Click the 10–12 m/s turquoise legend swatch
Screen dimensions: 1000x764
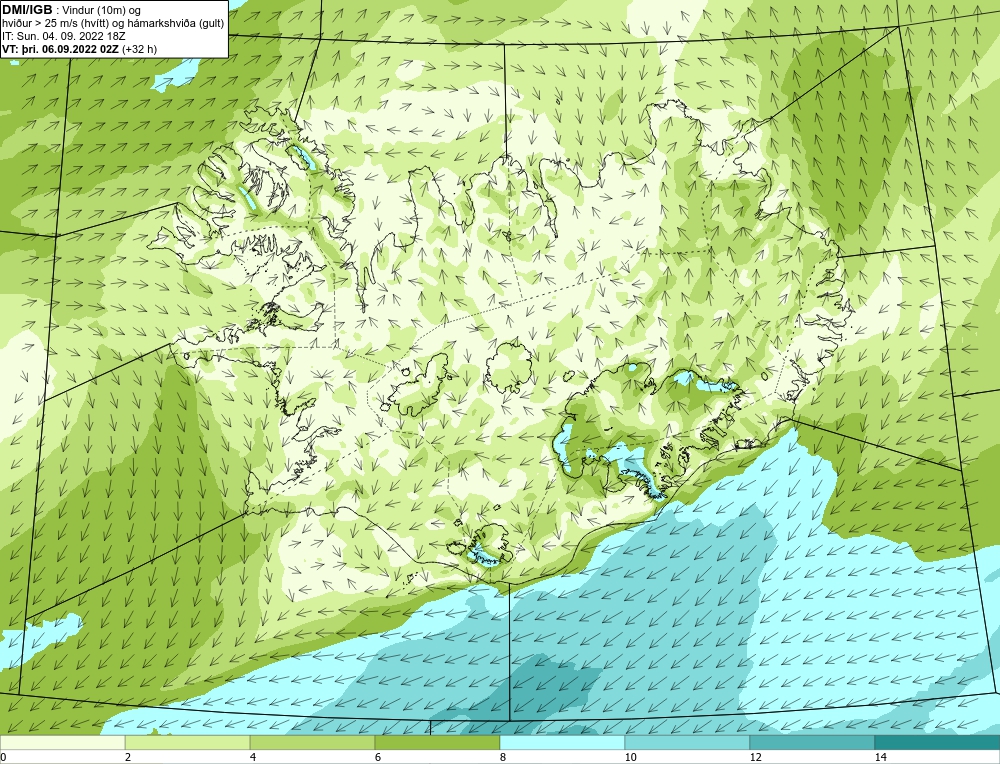[688, 742]
